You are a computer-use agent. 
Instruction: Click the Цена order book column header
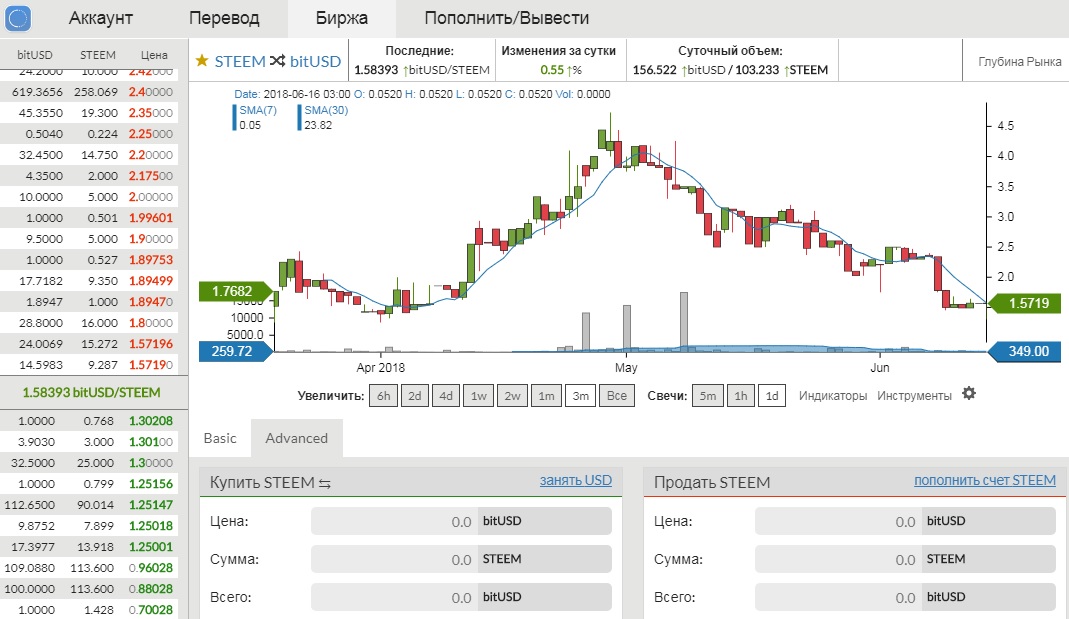click(x=154, y=55)
